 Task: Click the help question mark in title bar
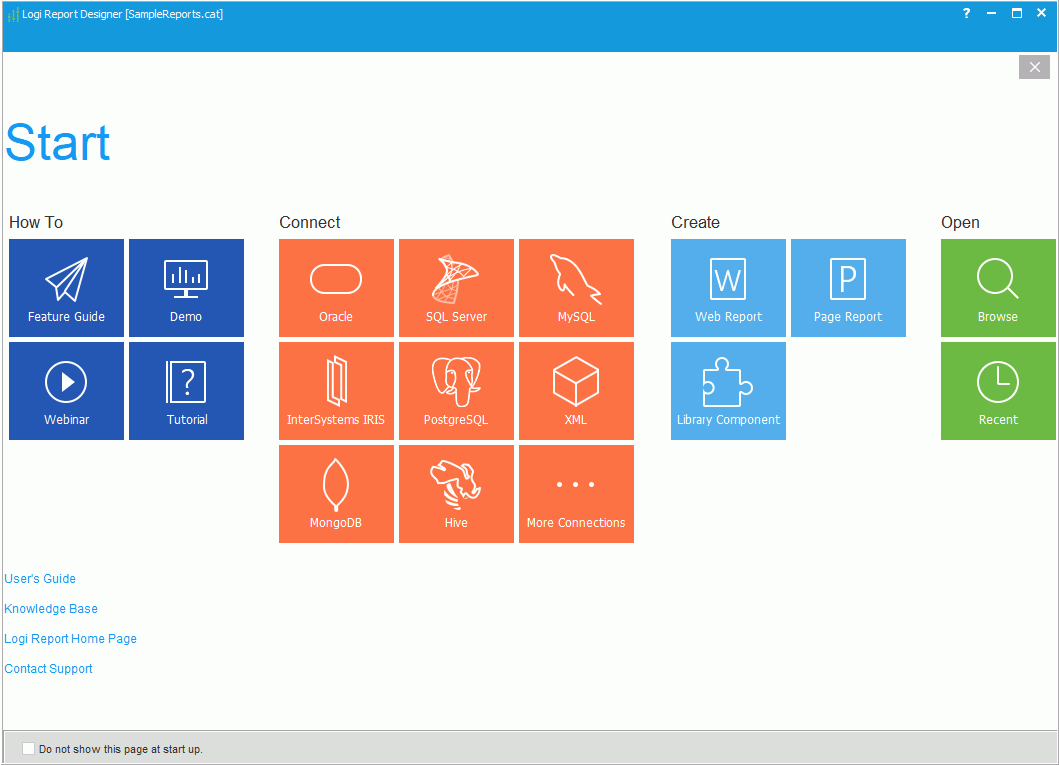tap(966, 13)
